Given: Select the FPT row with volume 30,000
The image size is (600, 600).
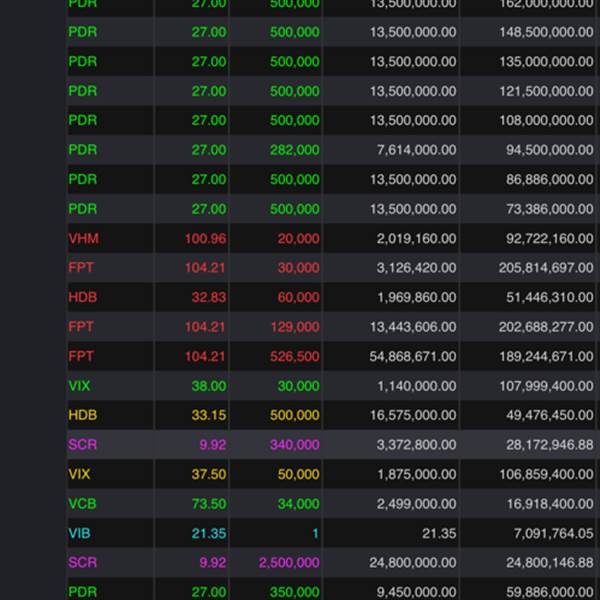Looking at the screenshot, I should 331,267.
